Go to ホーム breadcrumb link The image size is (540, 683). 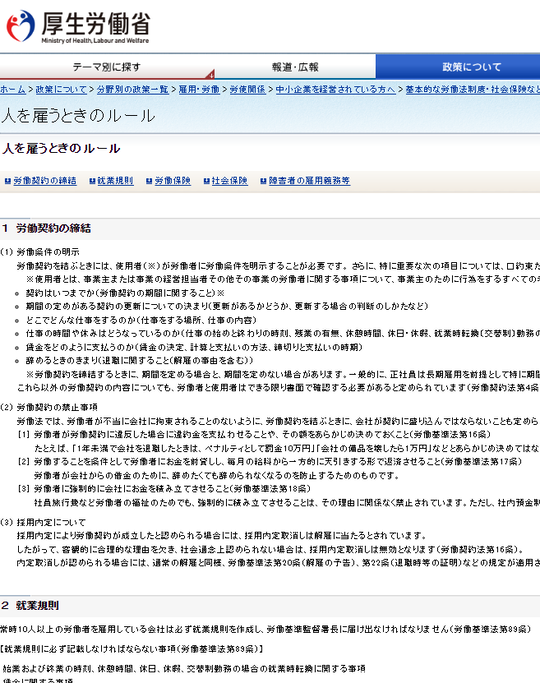13,89
